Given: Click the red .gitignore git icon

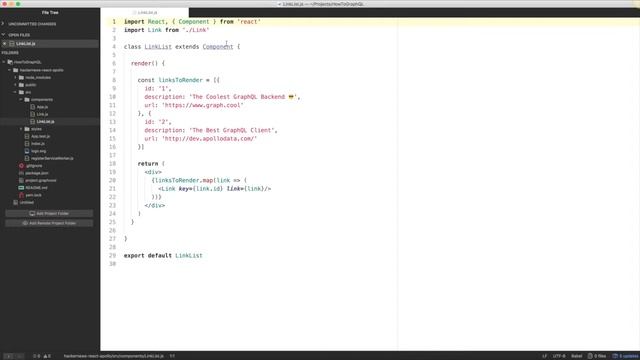Looking at the screenshot, I should 21,166.
